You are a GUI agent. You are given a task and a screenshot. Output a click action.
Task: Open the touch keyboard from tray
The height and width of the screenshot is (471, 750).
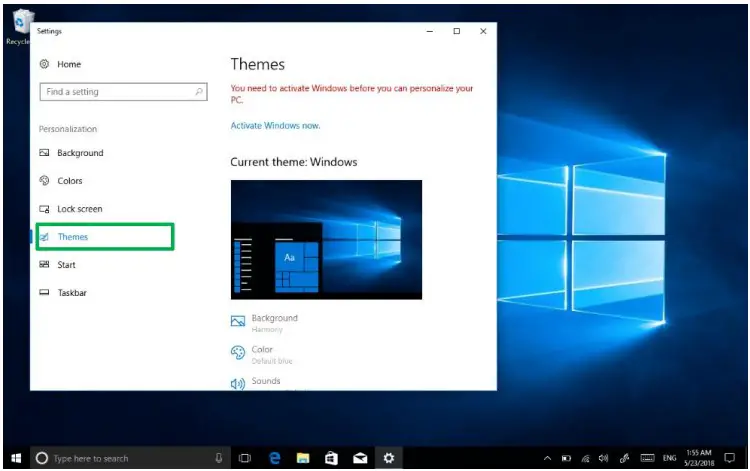click(x=647, y=458)
